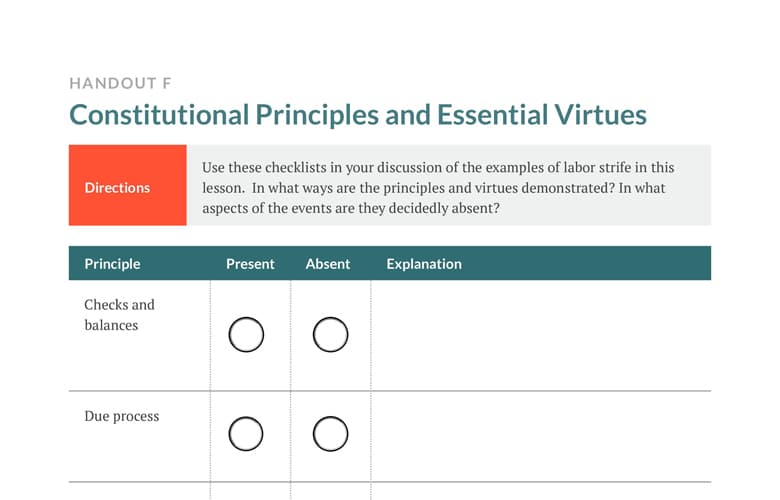Select the 'Due process' row label
Image resolution: width=780 pixels, height=500 pixels.
(x=122, y=416)
